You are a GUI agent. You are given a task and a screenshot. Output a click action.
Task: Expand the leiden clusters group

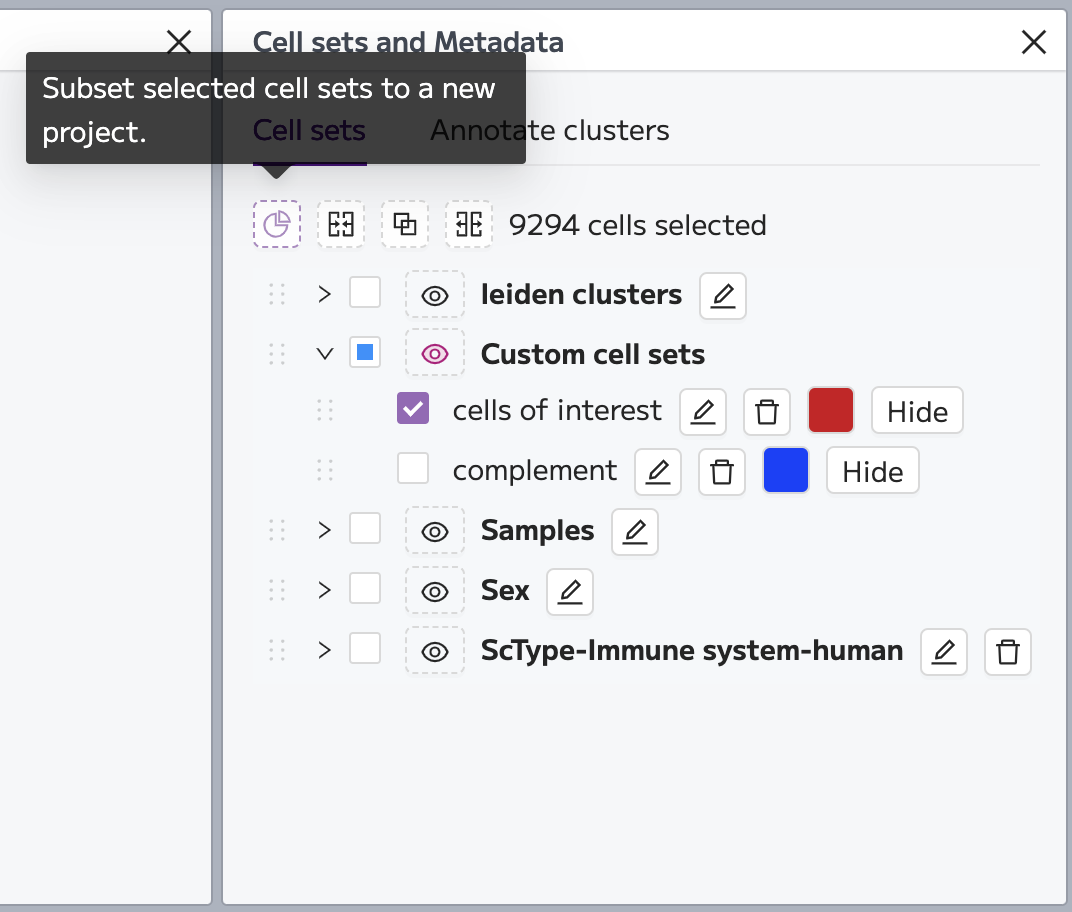325,294
